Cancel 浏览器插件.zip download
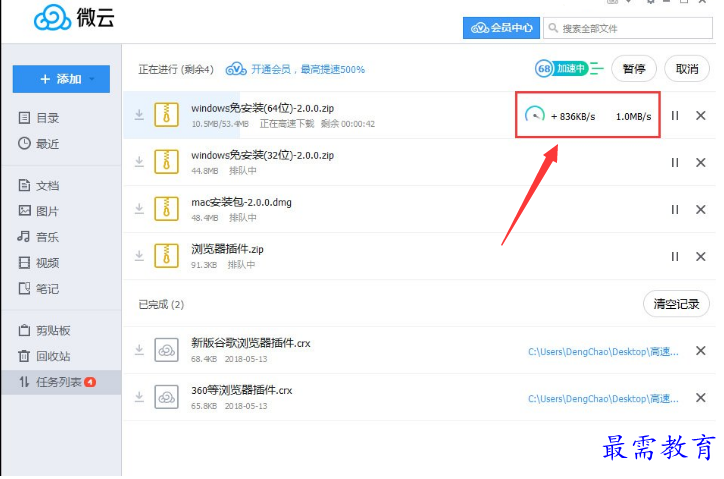Viewport: 724px width, 479px height. [x=700, y=256]
